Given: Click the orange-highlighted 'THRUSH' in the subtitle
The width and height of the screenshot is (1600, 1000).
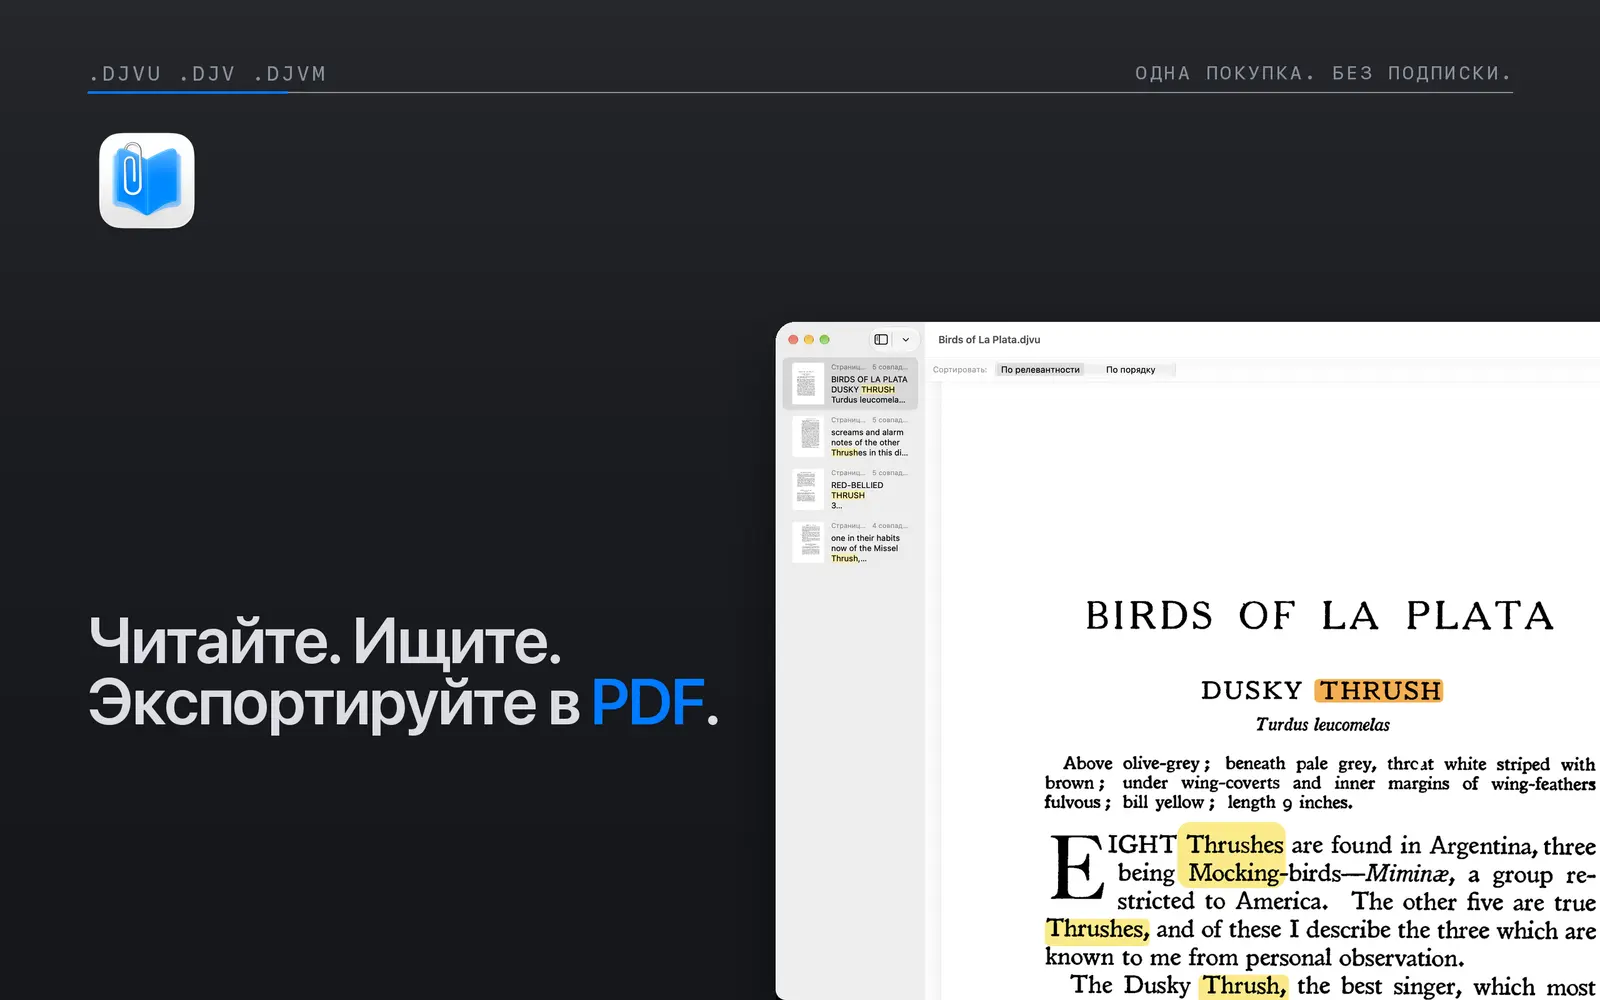Looking at the screenshot, I should [x=1379, y=691].
